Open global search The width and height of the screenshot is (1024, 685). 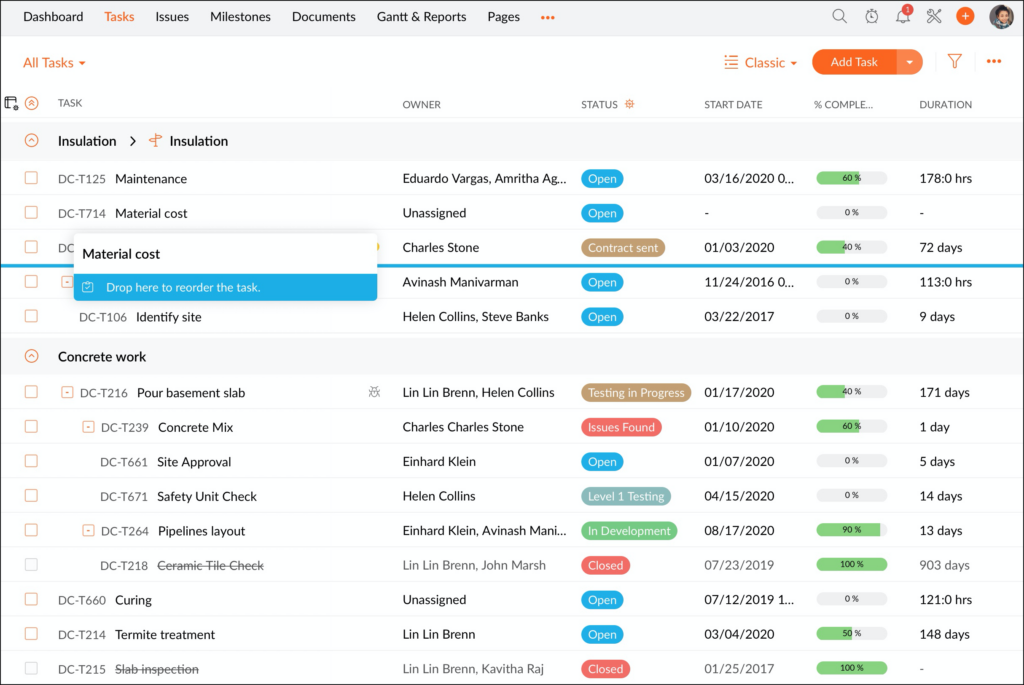coord(839,16)
